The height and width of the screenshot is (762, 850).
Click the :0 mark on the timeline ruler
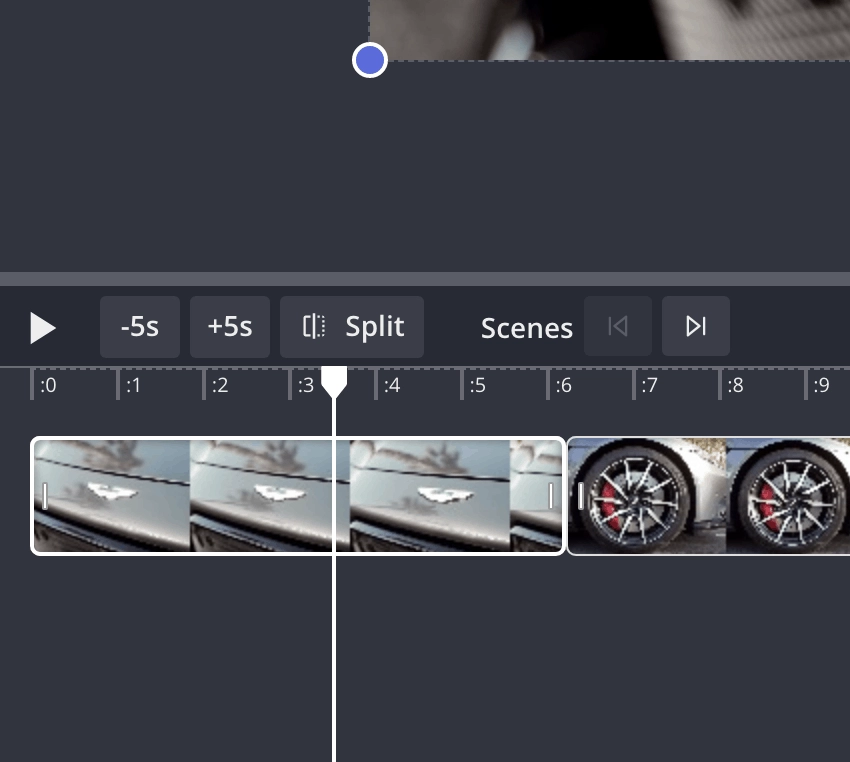pyautogui.click(x=46, y=385)
